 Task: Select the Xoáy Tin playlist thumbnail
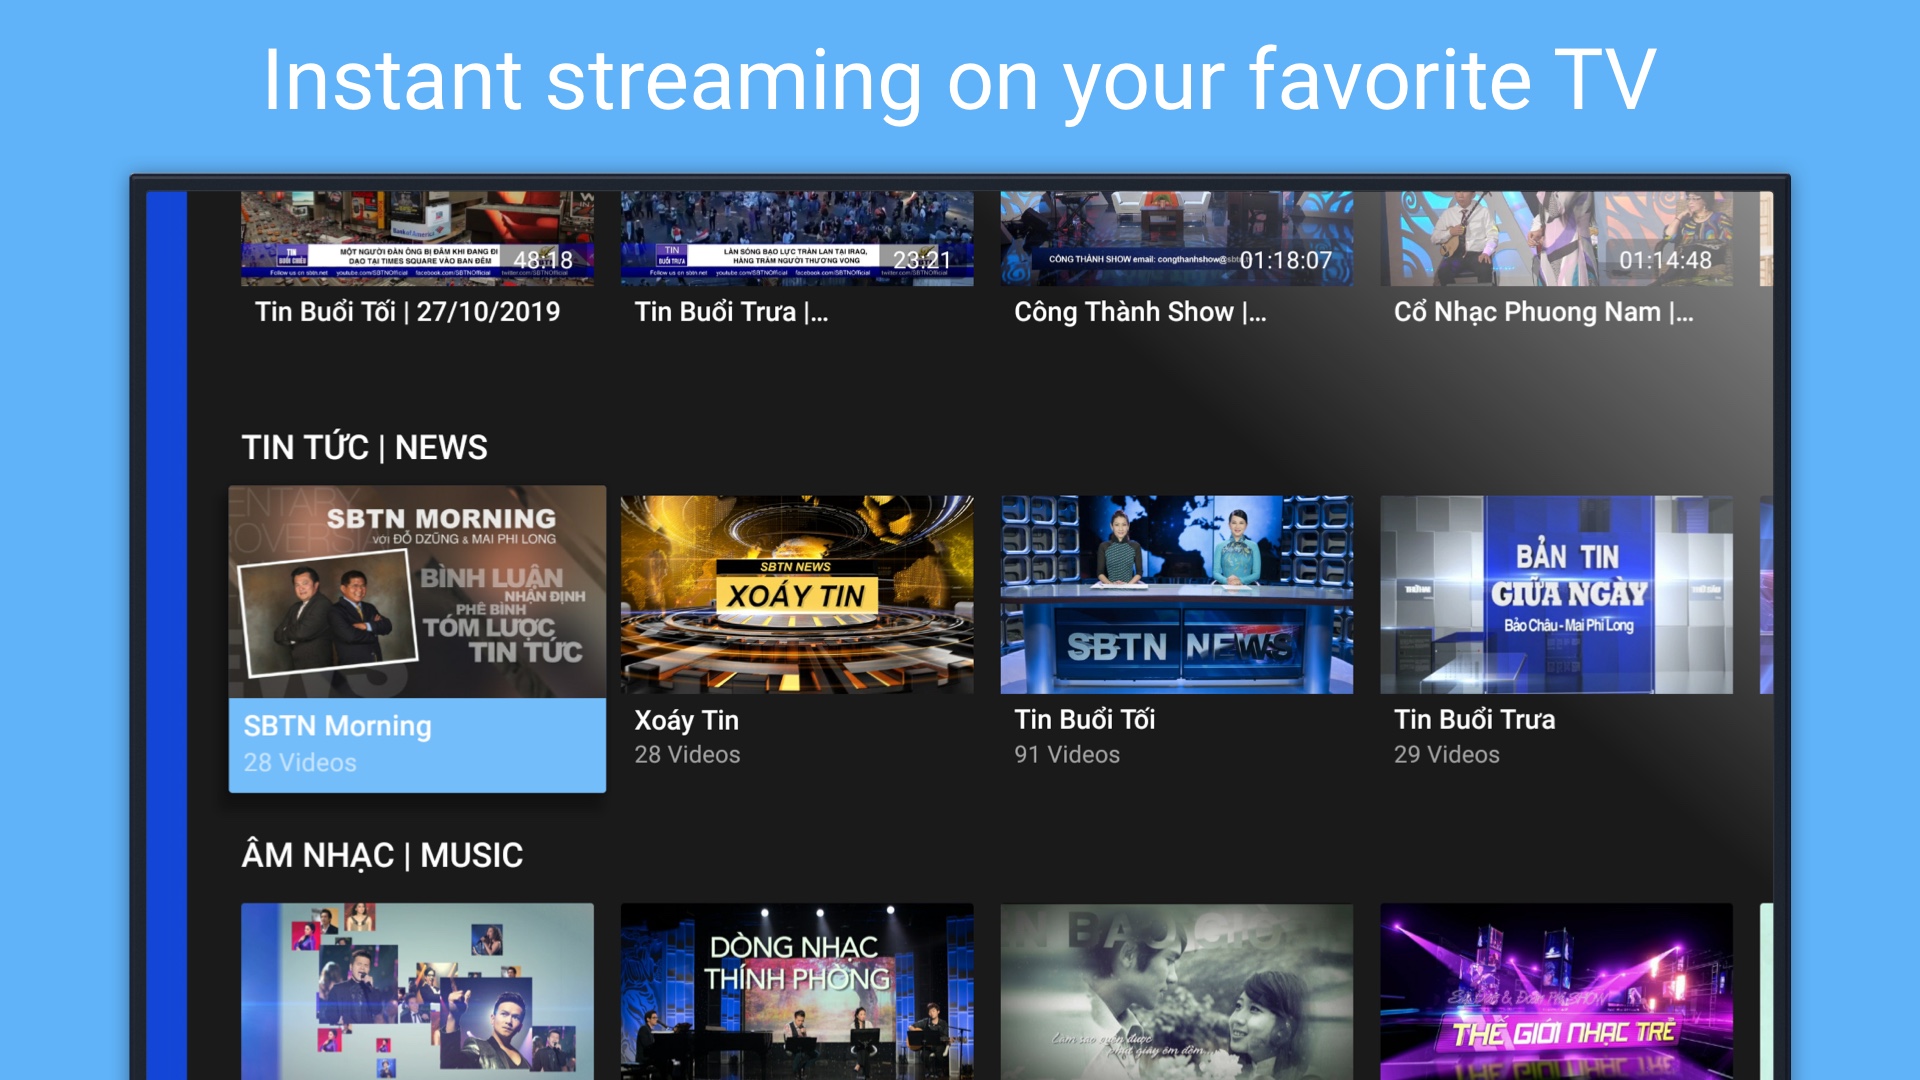(796, 594)
